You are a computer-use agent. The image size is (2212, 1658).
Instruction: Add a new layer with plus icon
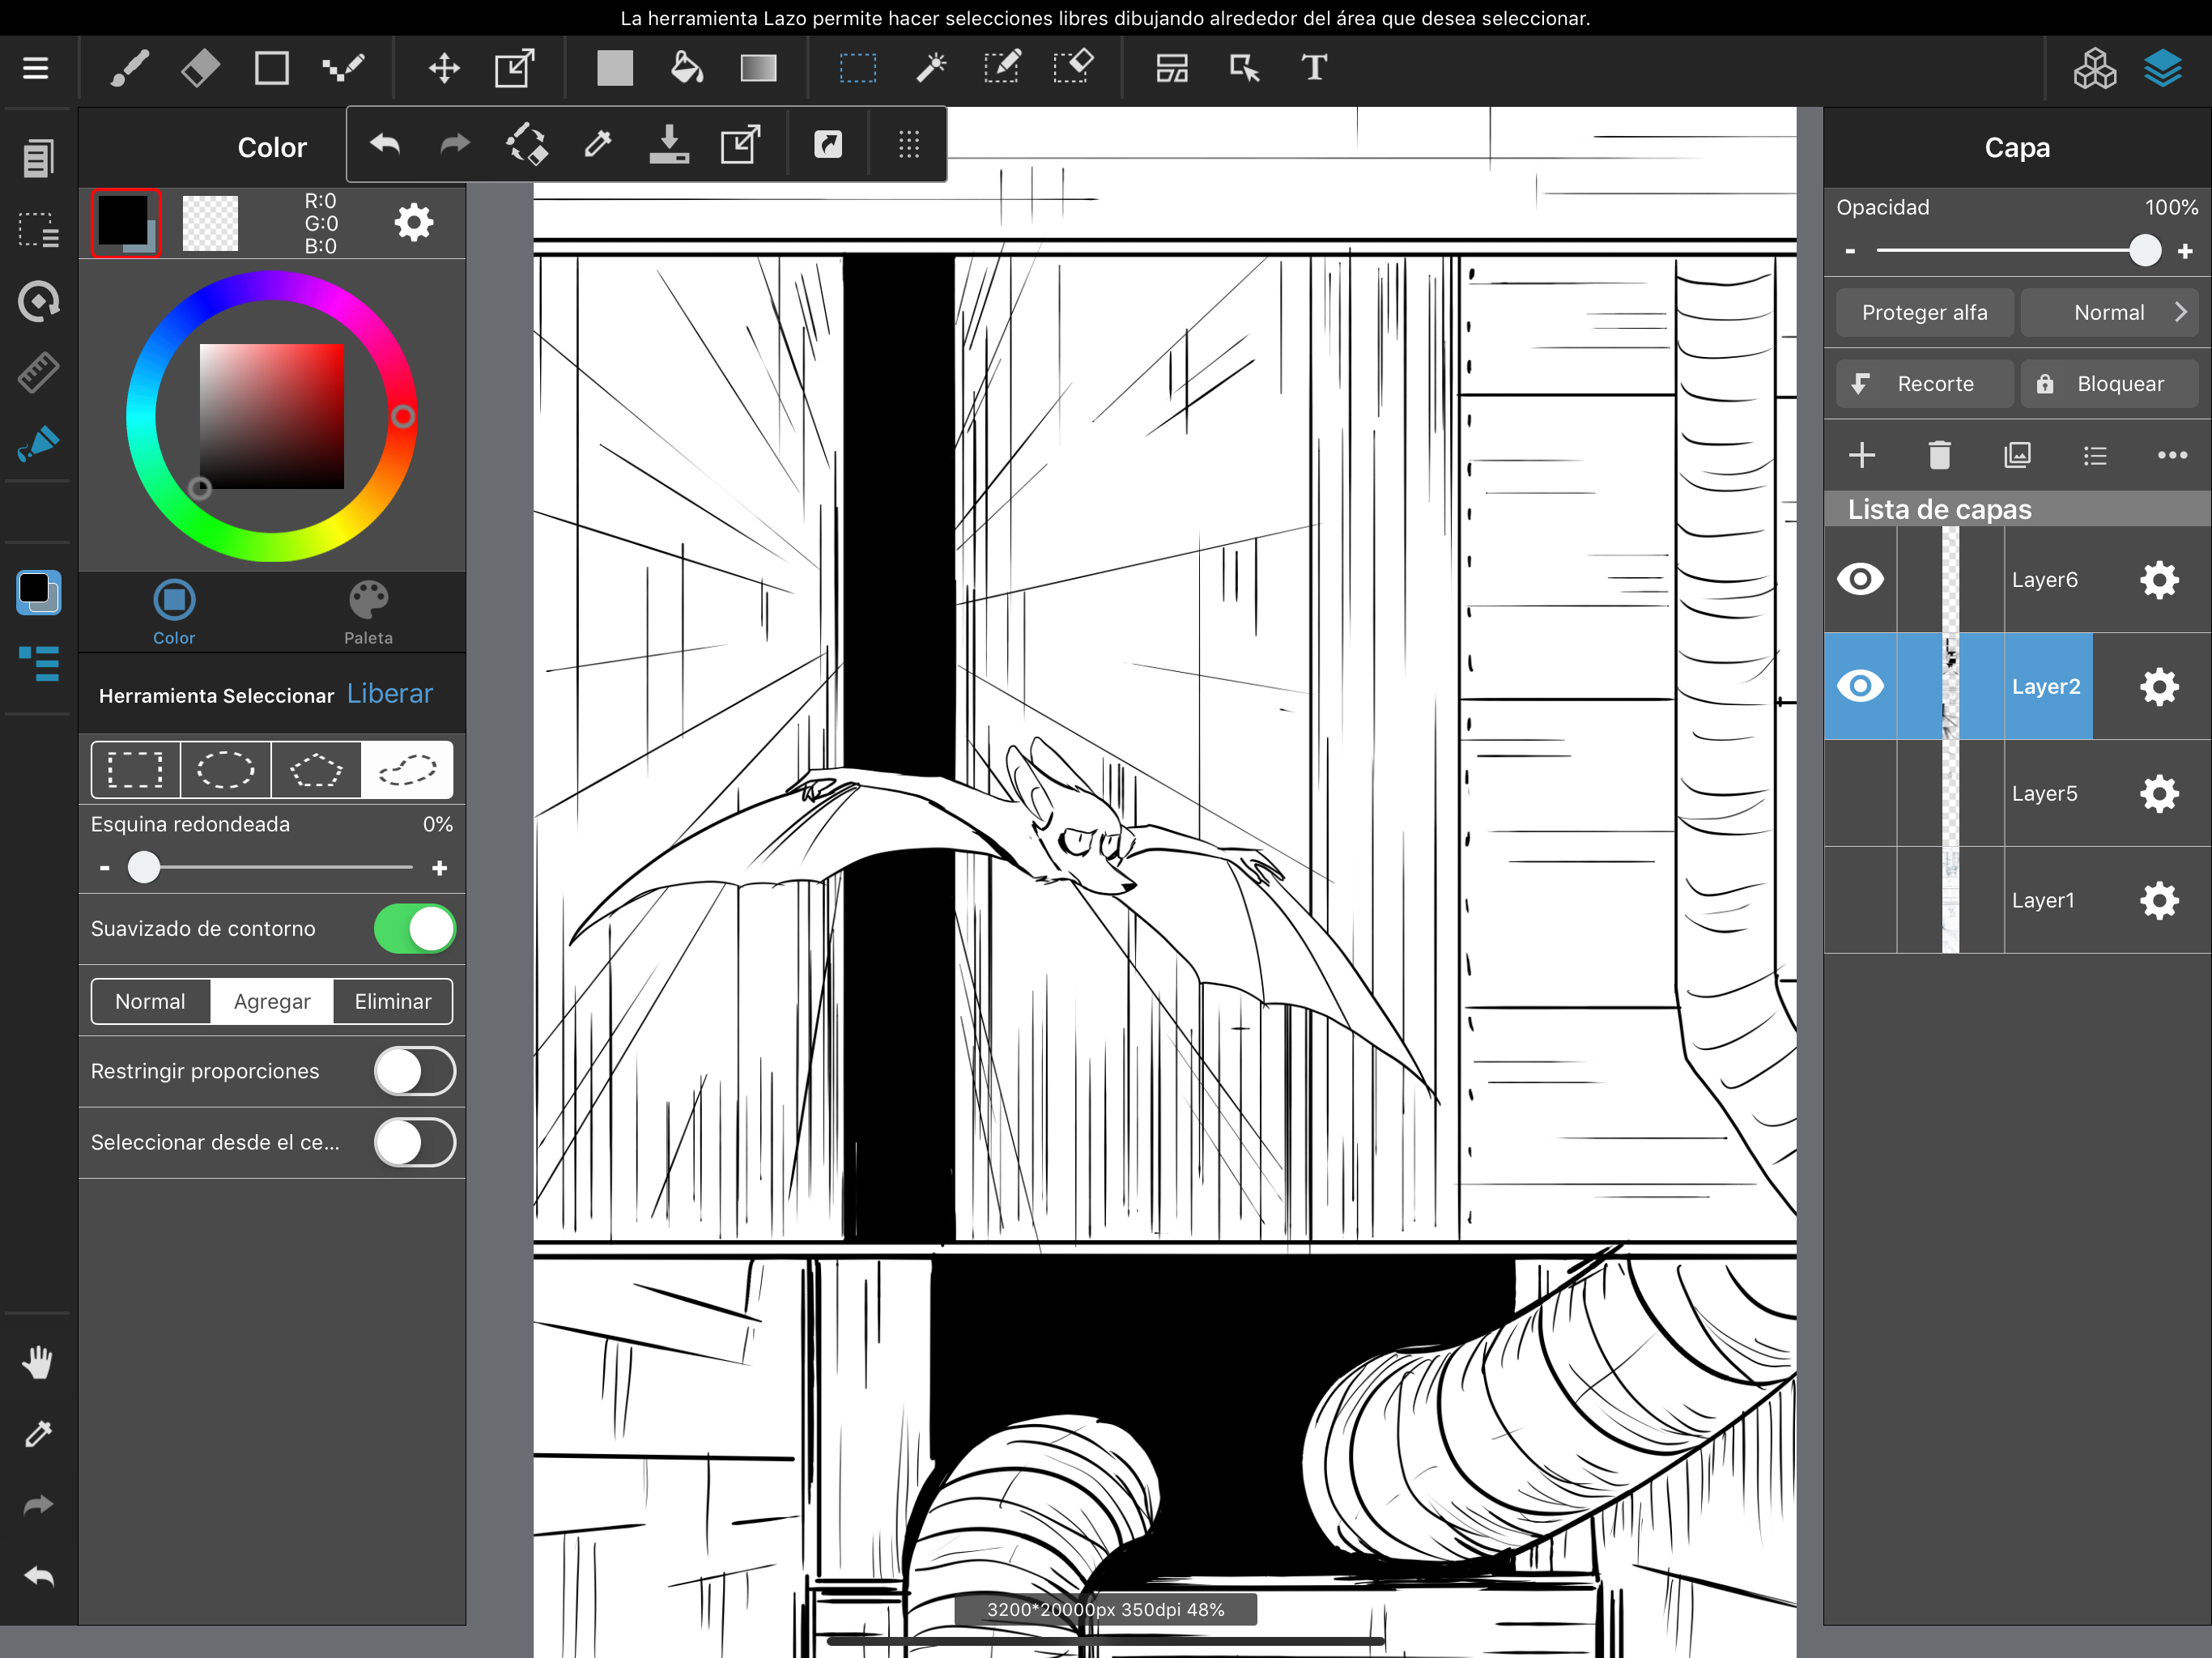point(1862,456)
